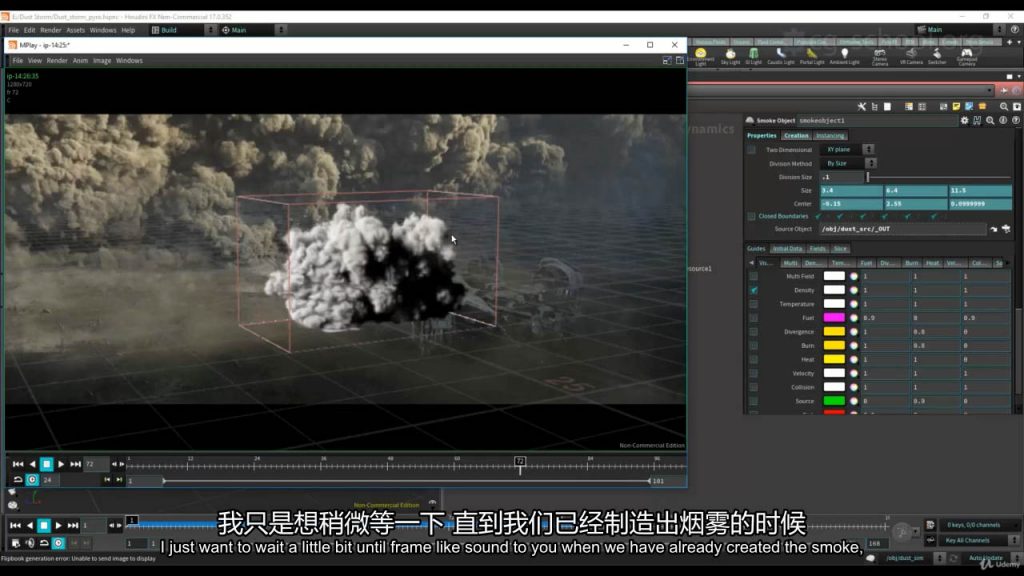This screenshot has width=1024, height=576.
Task: Jump to last frame in MPlay
Action: click(76, 464)
